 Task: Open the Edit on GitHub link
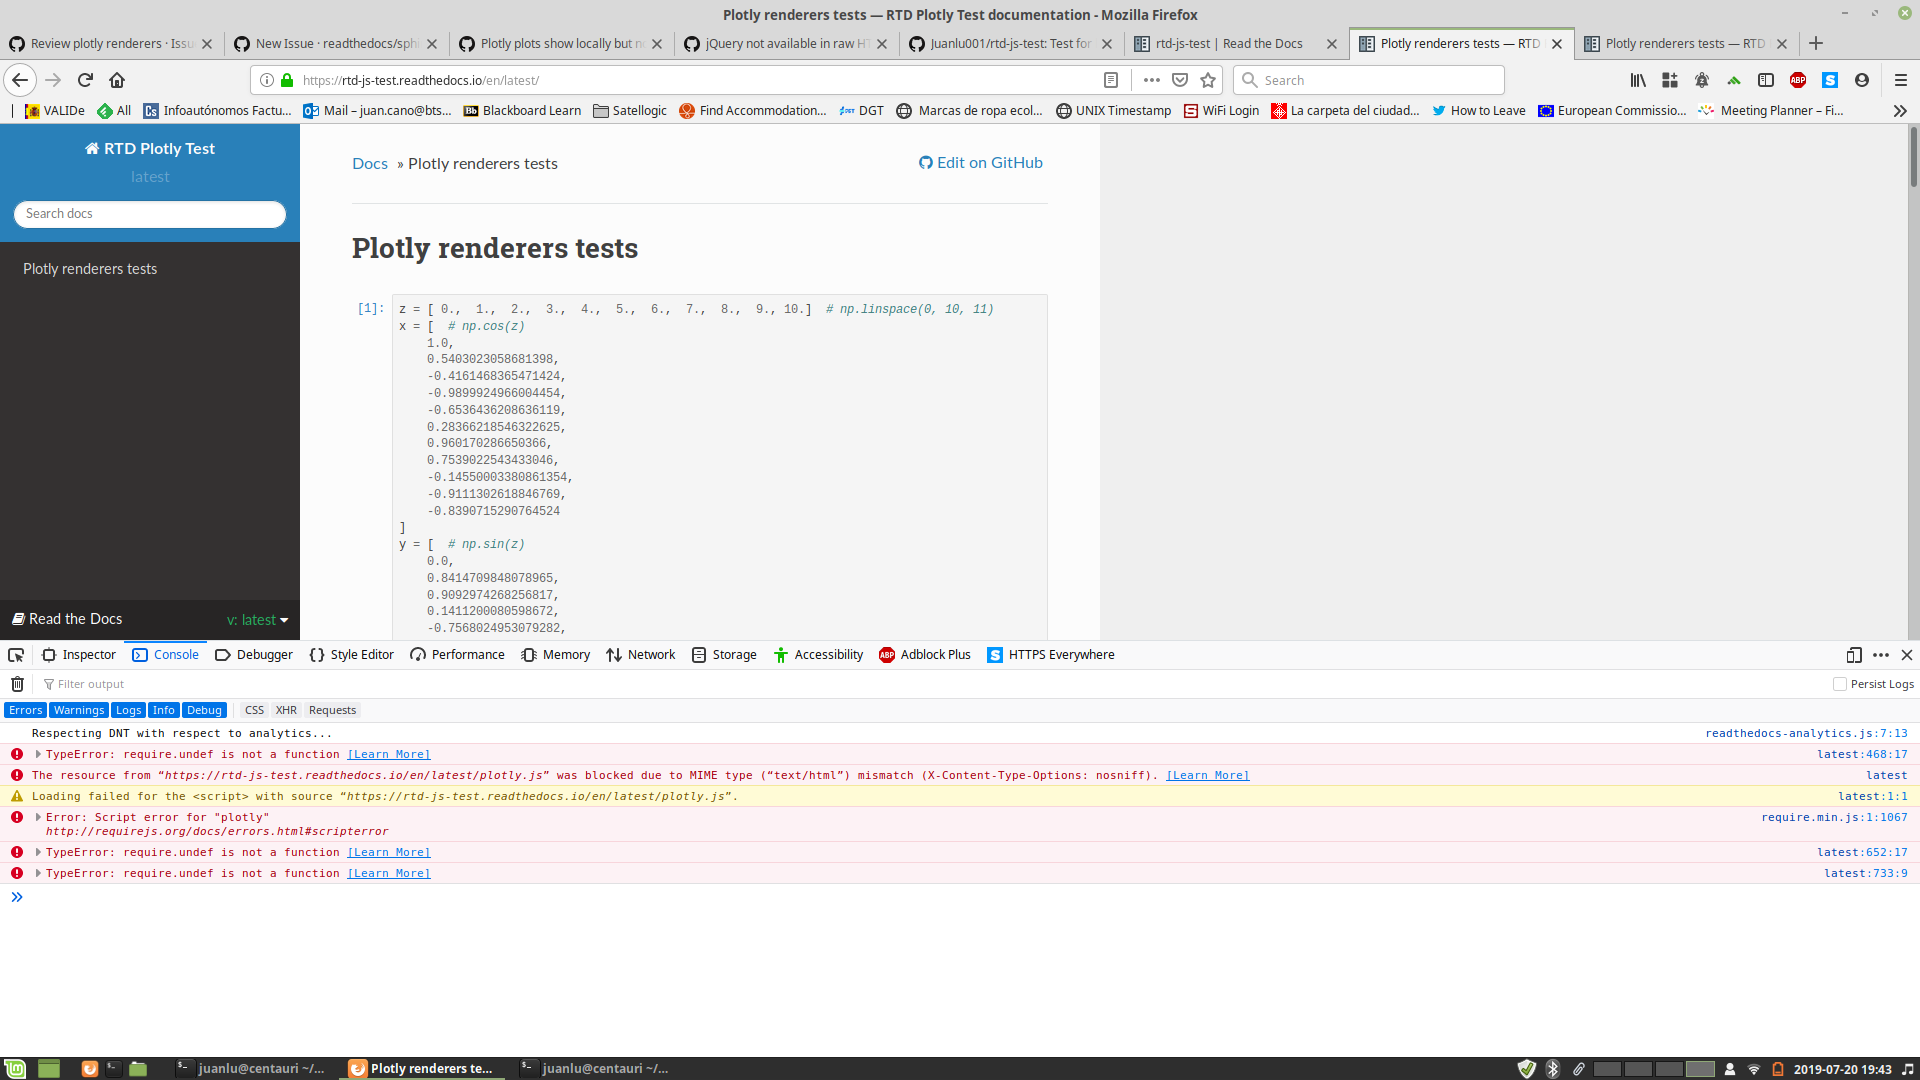coord(980,162)
